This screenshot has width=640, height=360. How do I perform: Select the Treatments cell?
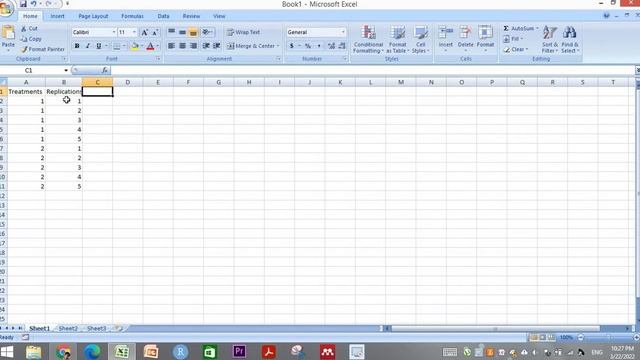click(x=25, y=91)
